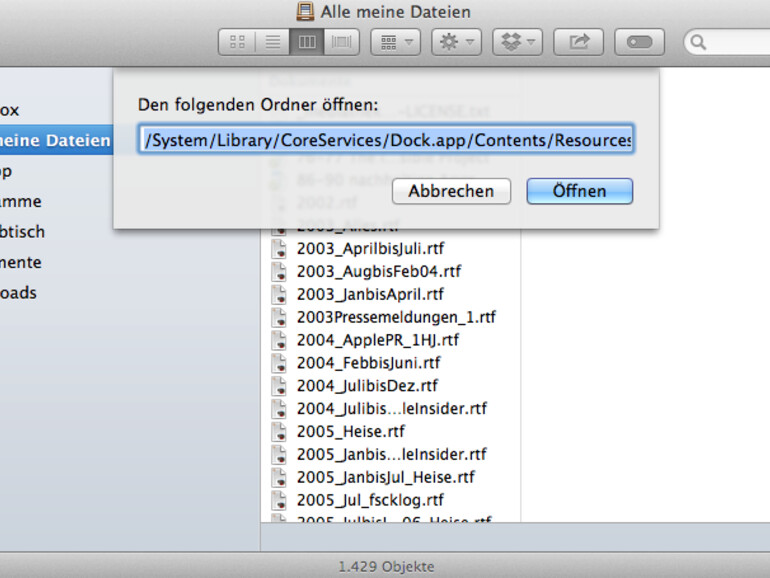The image size is (770, 578).
Task: Open the Programme sidebar item ending 'amme'
Action: point(21,201)
